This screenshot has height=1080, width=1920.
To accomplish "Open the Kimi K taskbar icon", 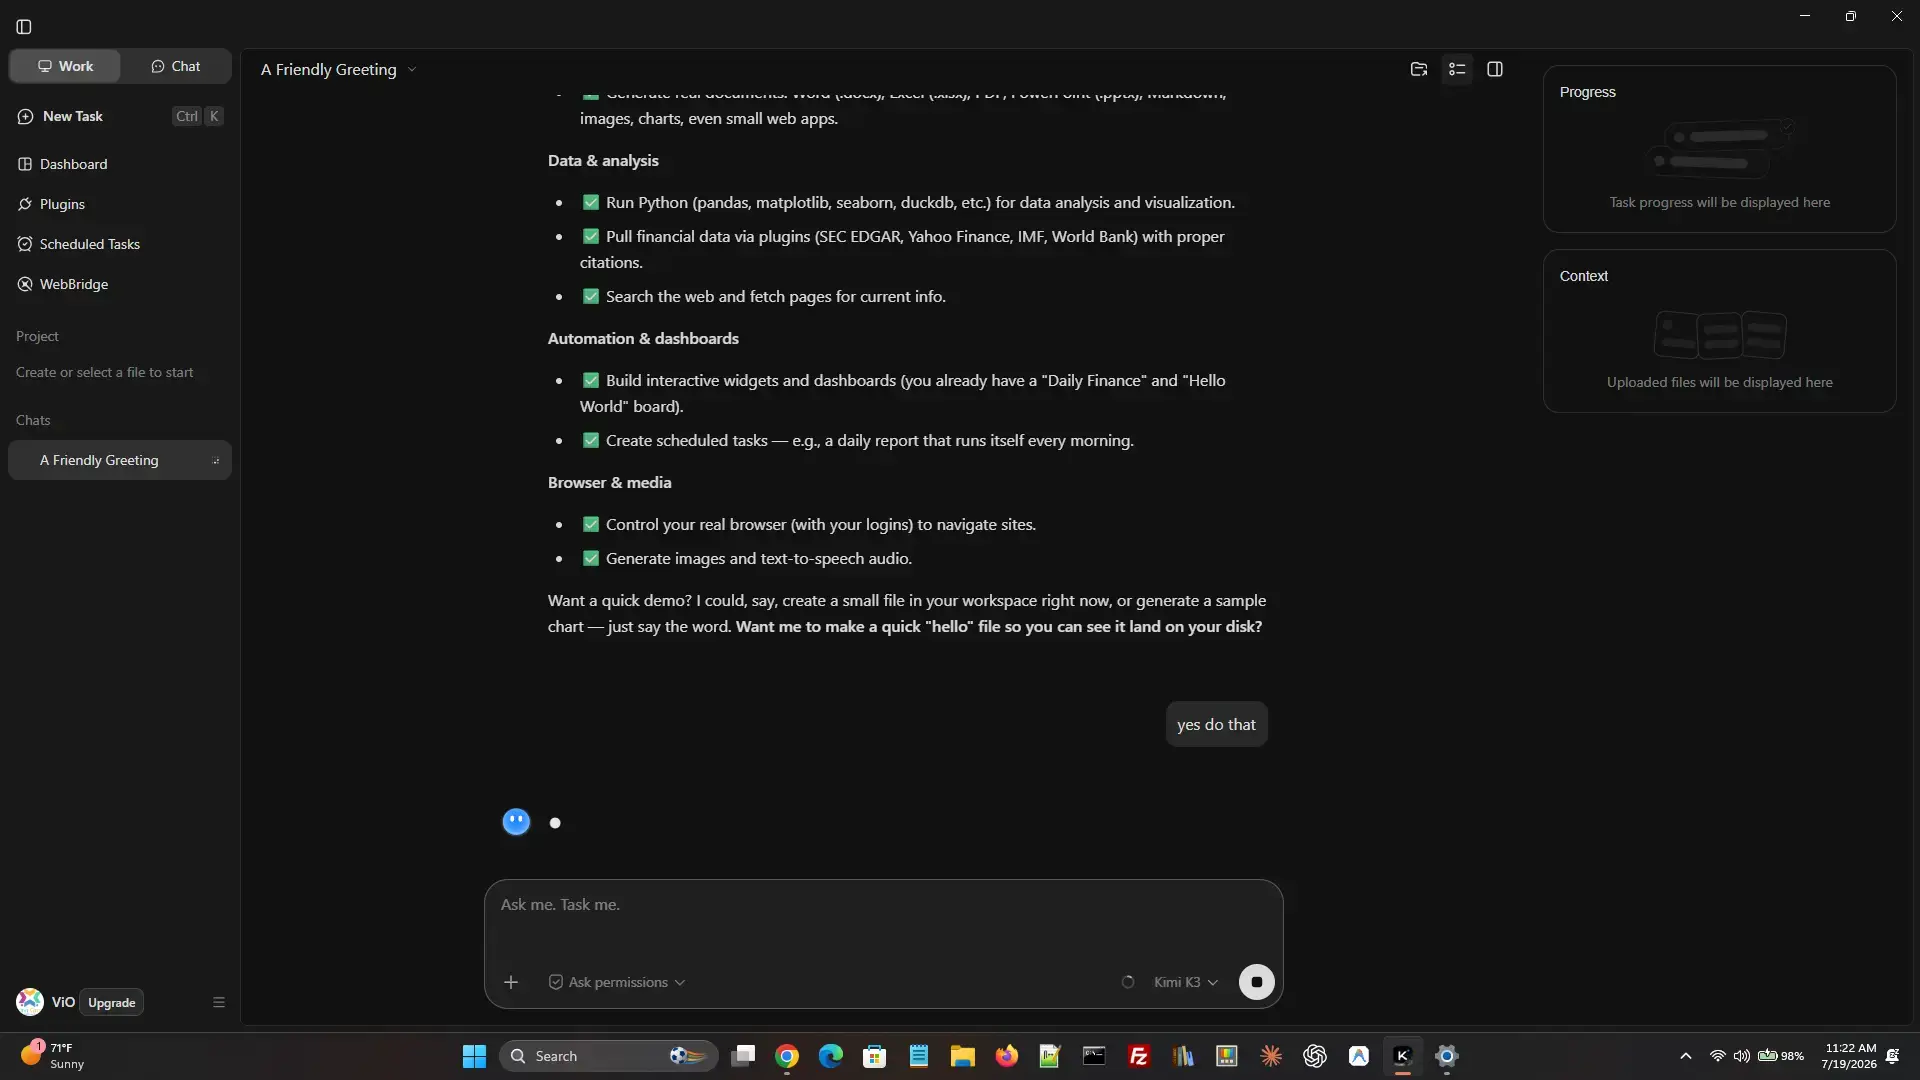I will 1403,1056.
